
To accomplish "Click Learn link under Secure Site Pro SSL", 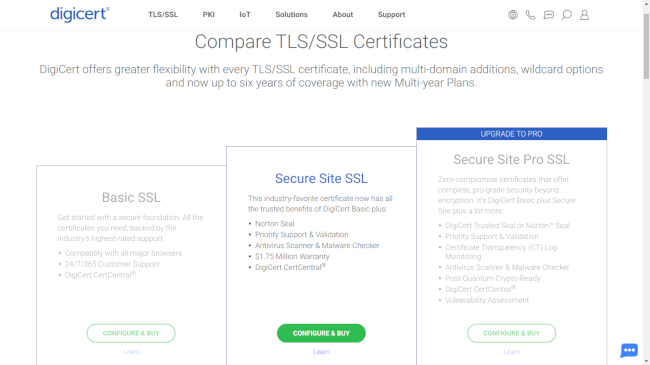I will coord(512,352).
